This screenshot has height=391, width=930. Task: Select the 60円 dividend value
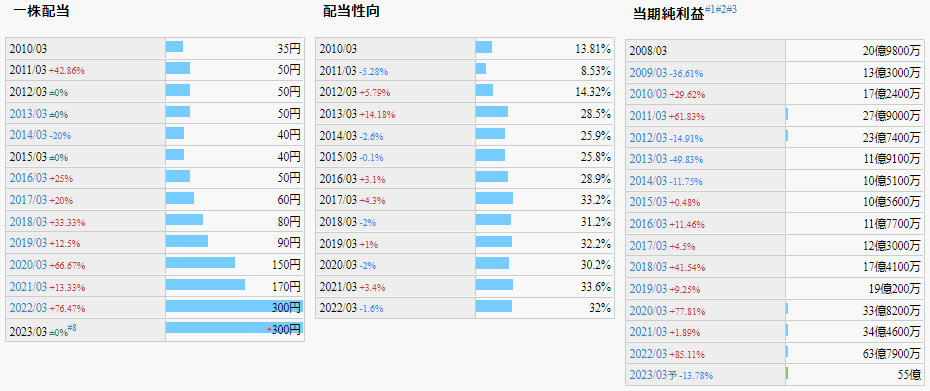tap(290, 200)
